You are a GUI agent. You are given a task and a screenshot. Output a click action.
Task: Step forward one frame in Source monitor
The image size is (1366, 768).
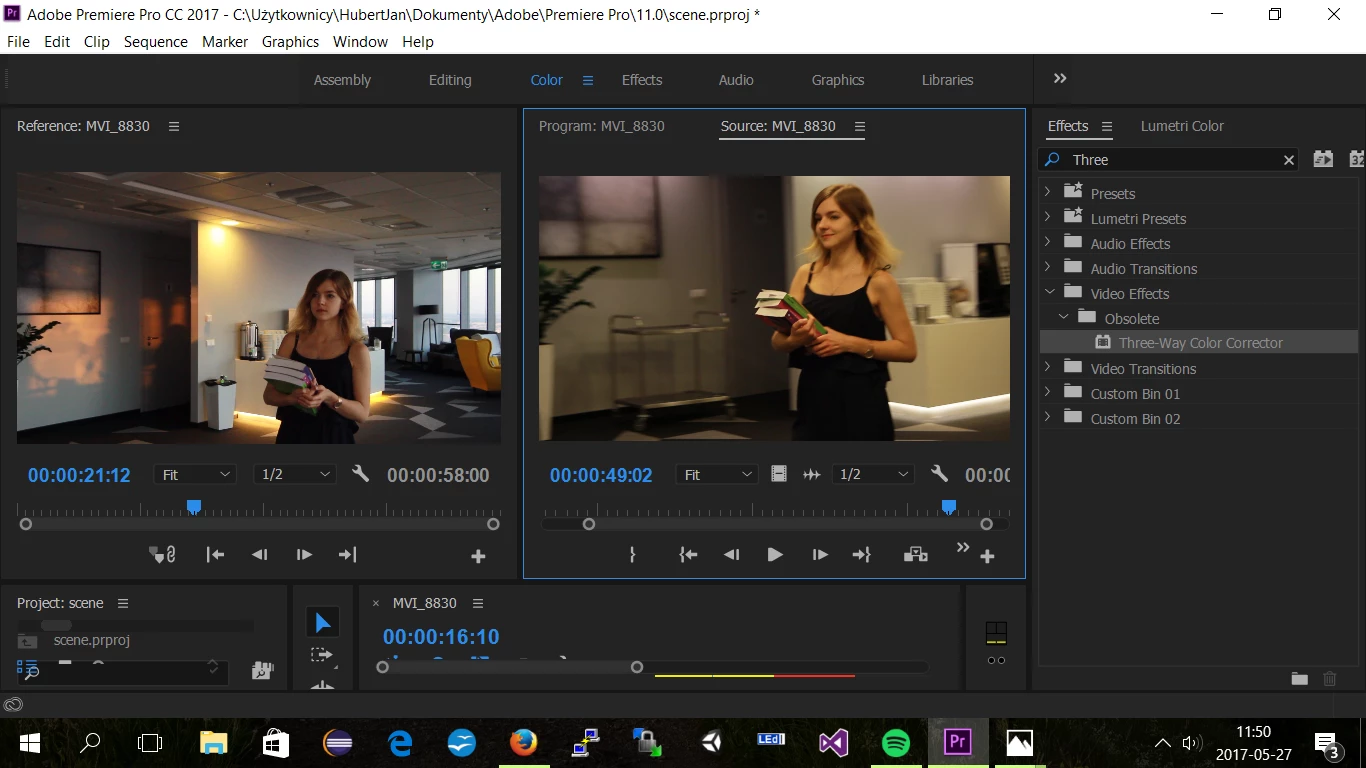point(820,554)
